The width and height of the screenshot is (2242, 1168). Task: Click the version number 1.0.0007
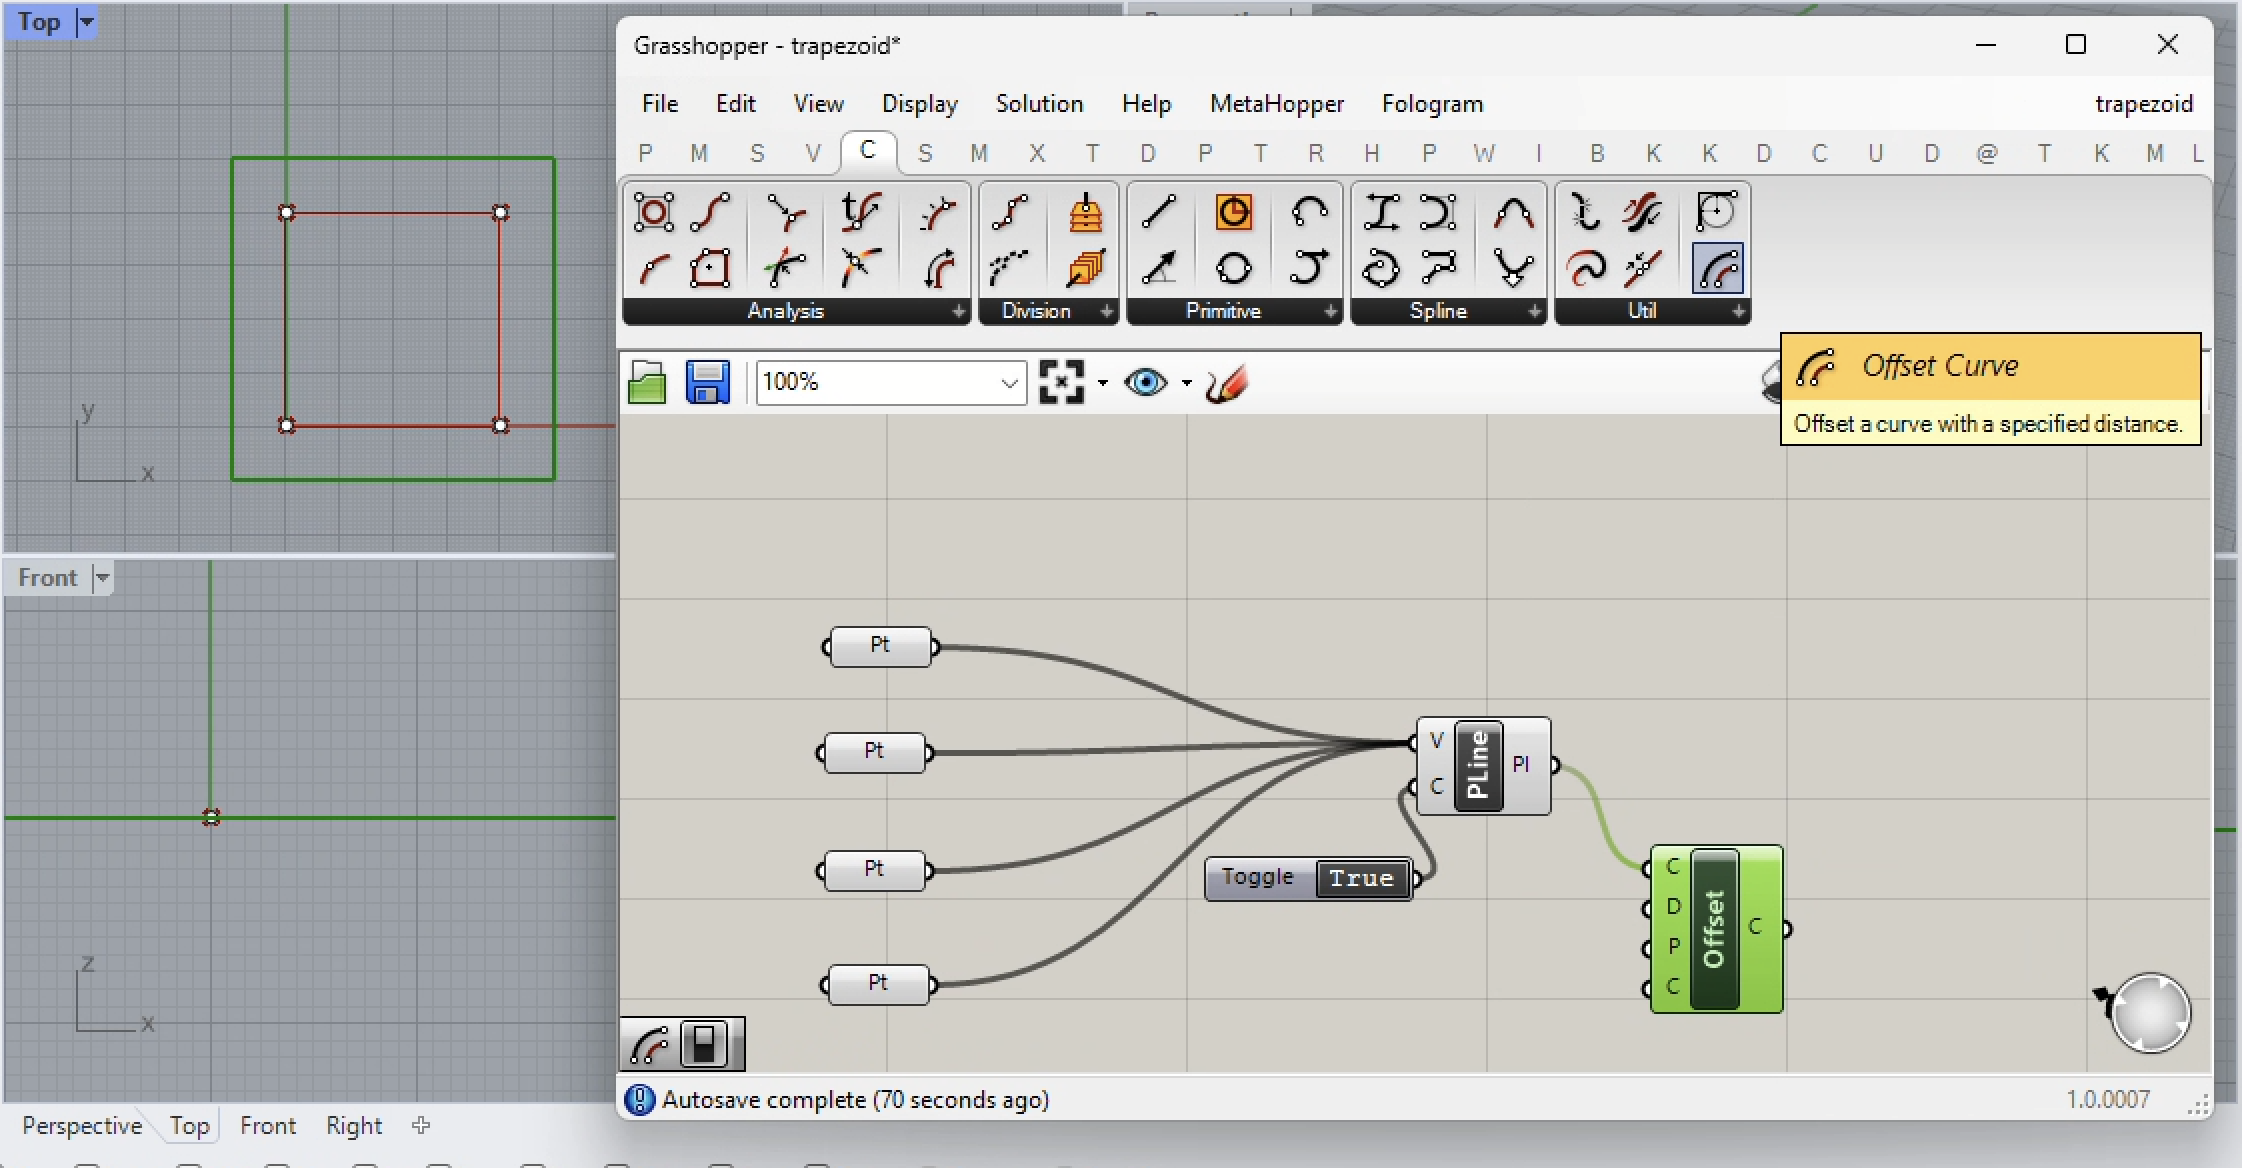coord(2107,1100)
